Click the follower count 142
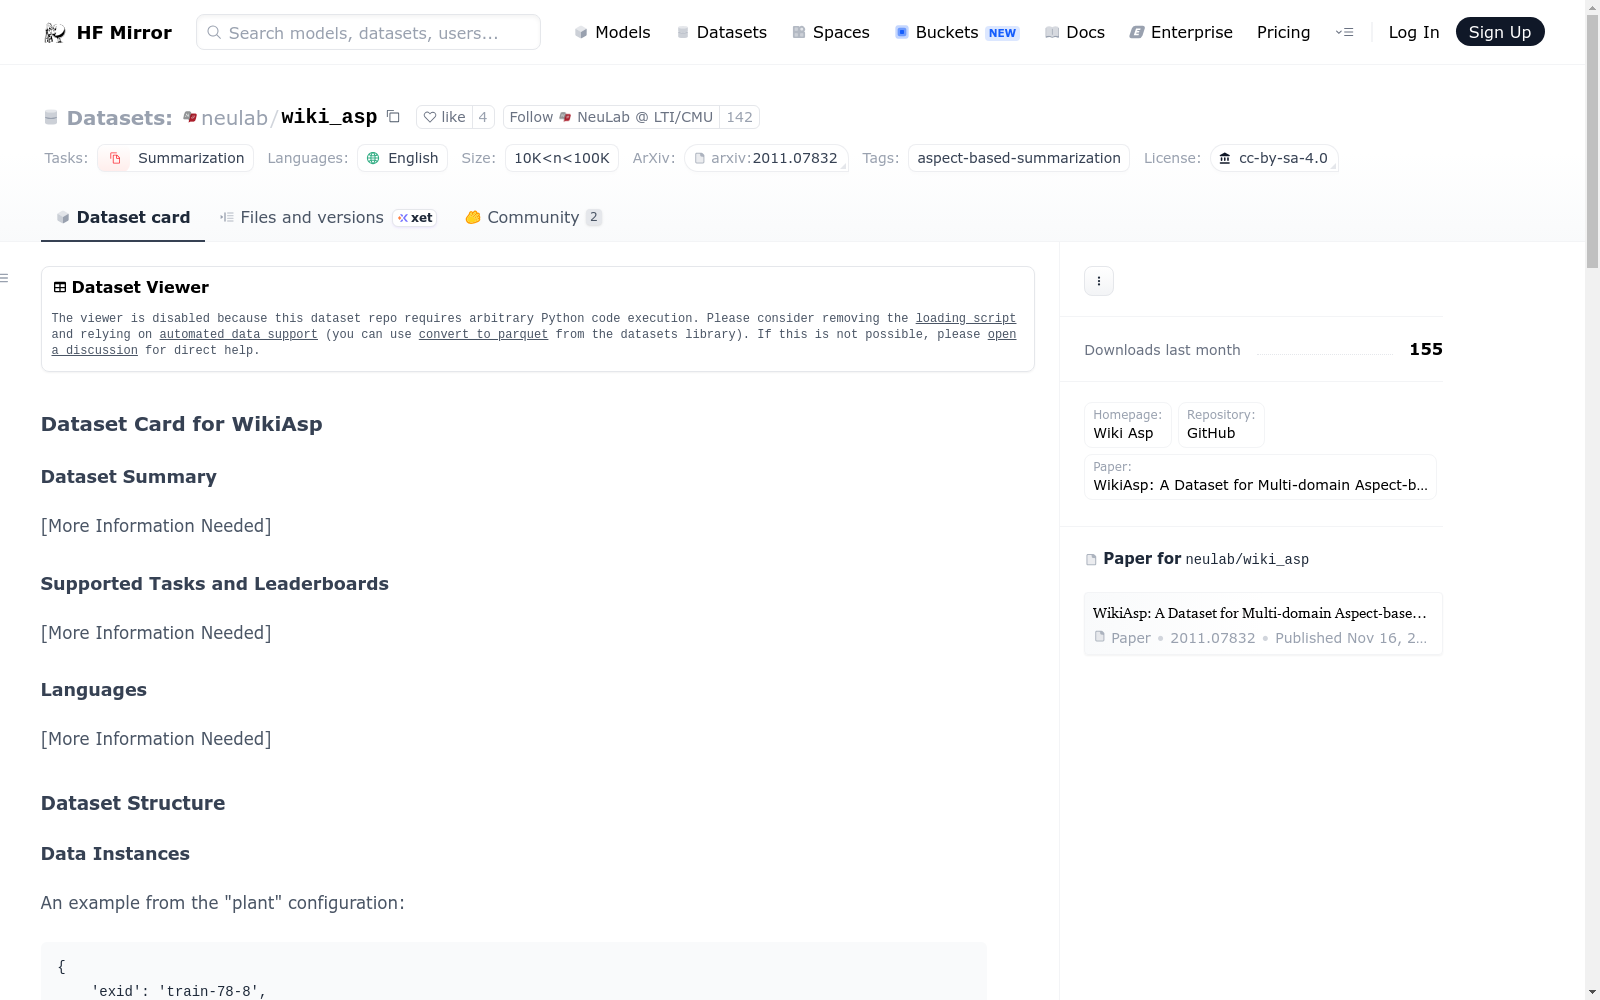This screenshot has width=1600, height=1000. coord(740,117)
